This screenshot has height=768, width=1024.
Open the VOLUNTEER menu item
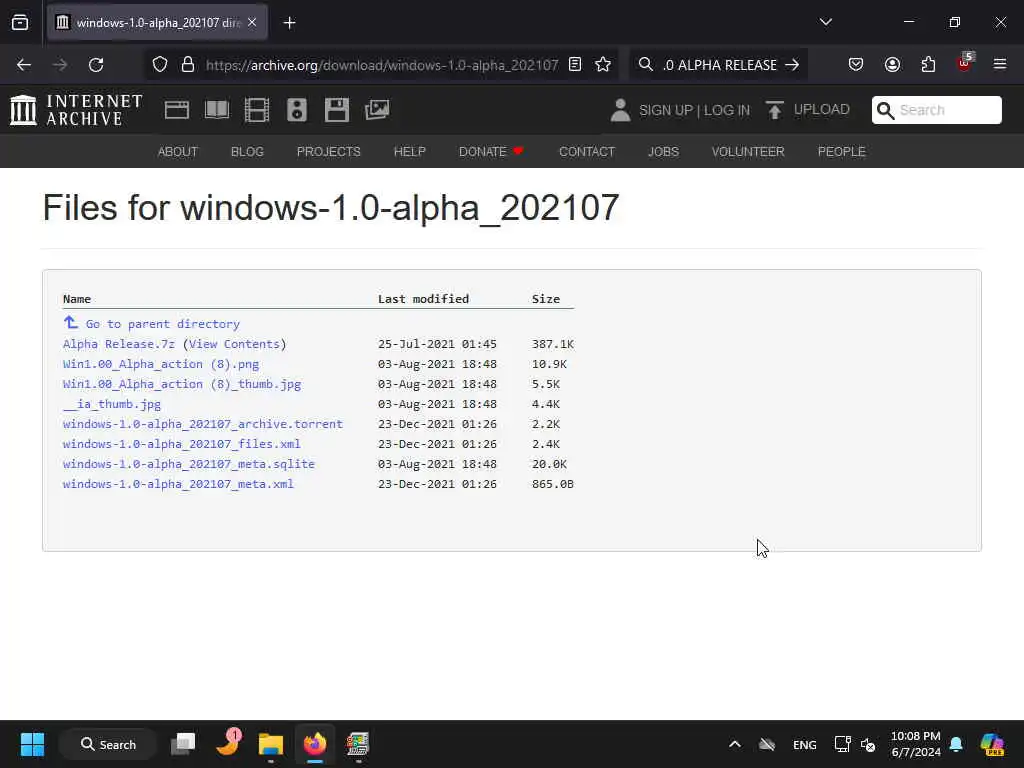[748, 152]
